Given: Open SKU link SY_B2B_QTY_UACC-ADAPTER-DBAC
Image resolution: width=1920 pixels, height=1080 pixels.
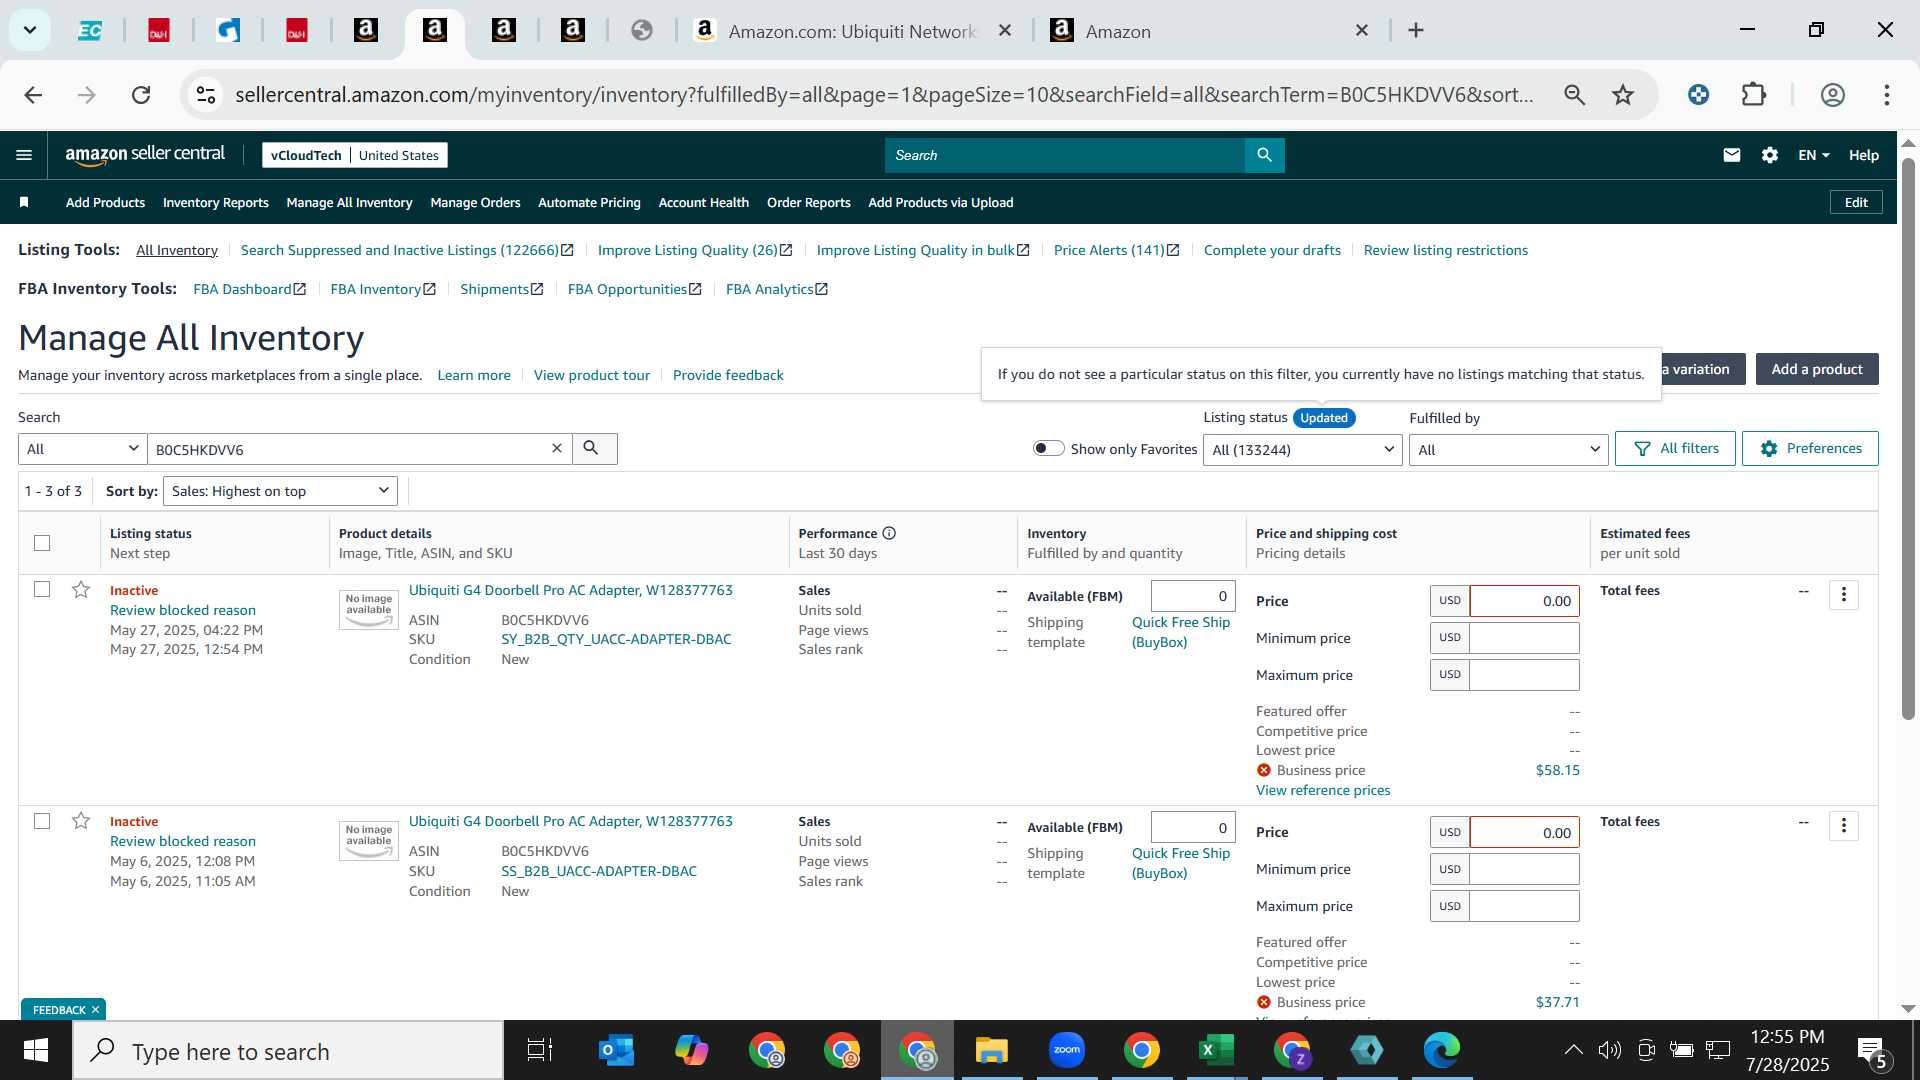Looking at the screenshot, I should pyautogui.click(x=616, y=639).
